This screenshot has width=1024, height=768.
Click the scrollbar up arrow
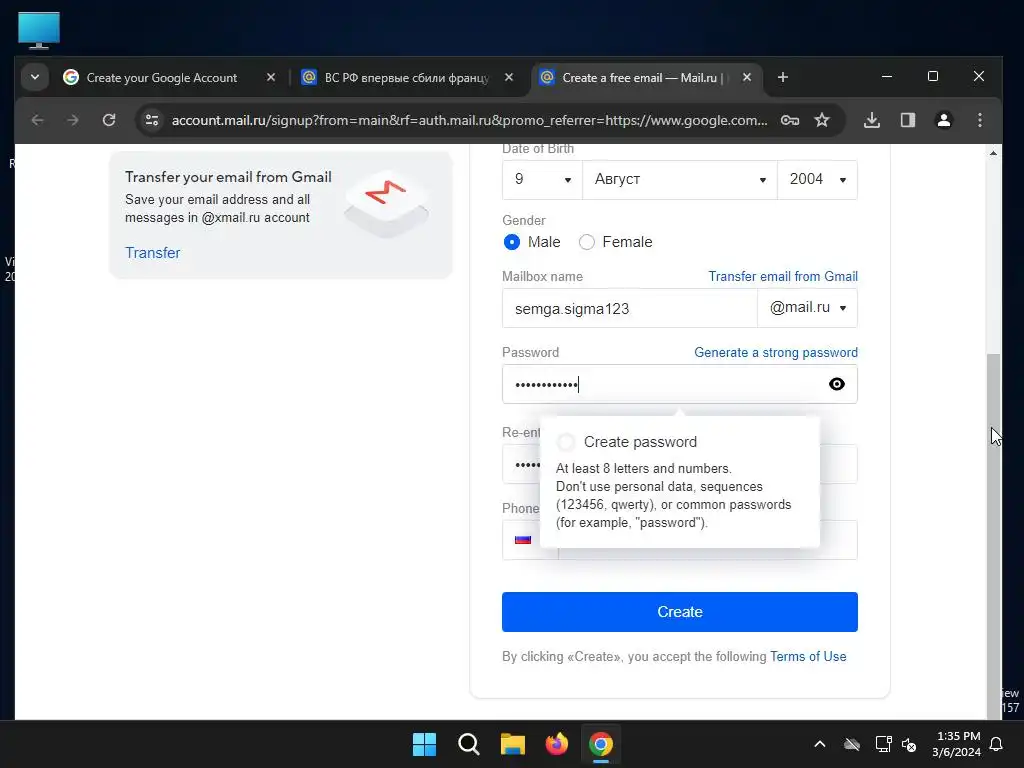(x=993, y=153)
